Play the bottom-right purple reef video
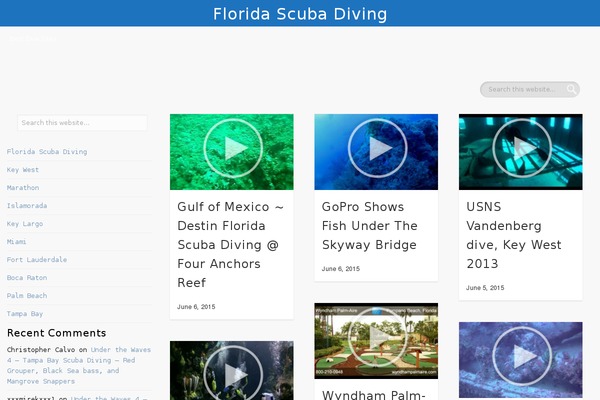The width and height of the screenshot is (600, 400). pos(522,356)
